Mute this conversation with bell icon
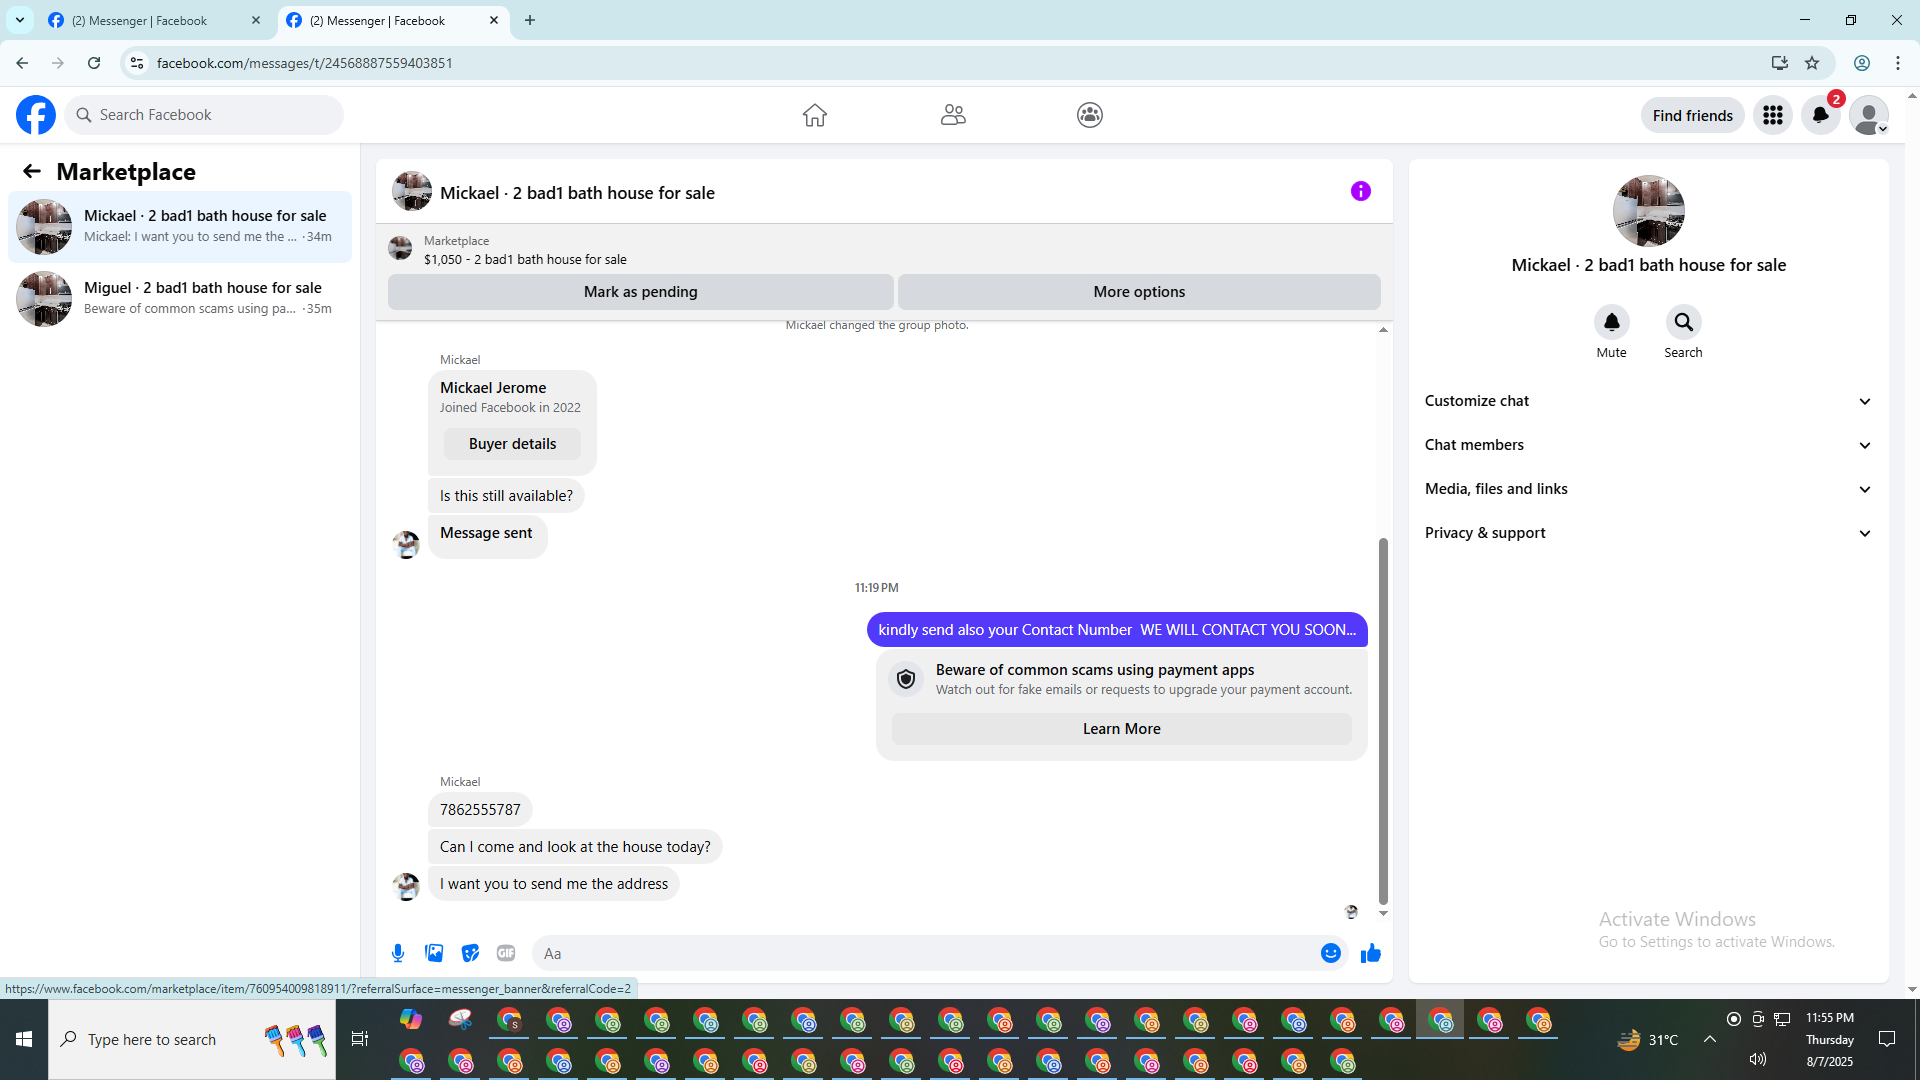This screenshot has width=1920, height=1080. coord(1611,322)
